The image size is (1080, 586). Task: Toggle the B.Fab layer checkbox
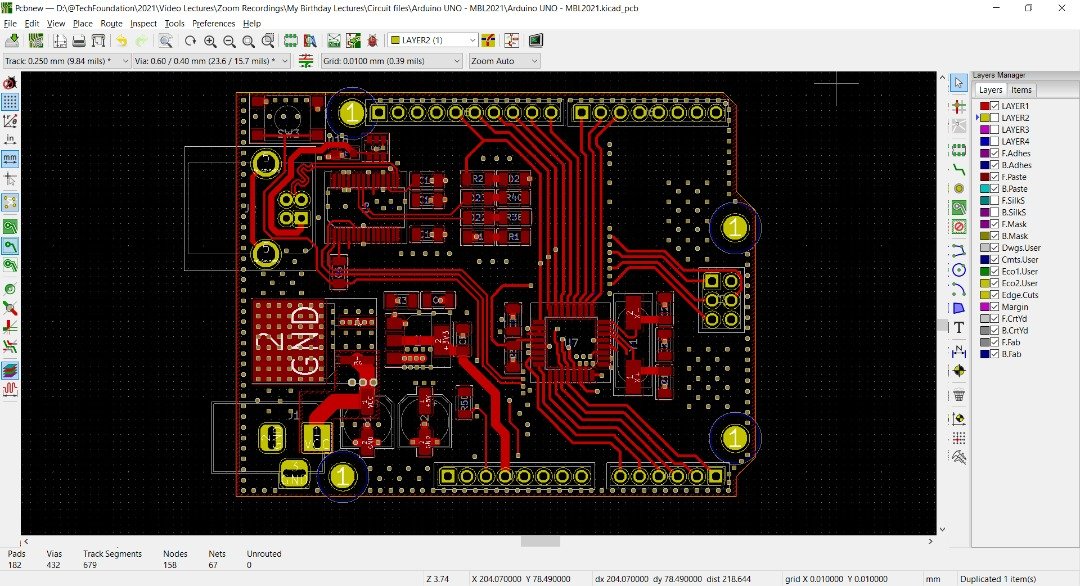[995, 354]
